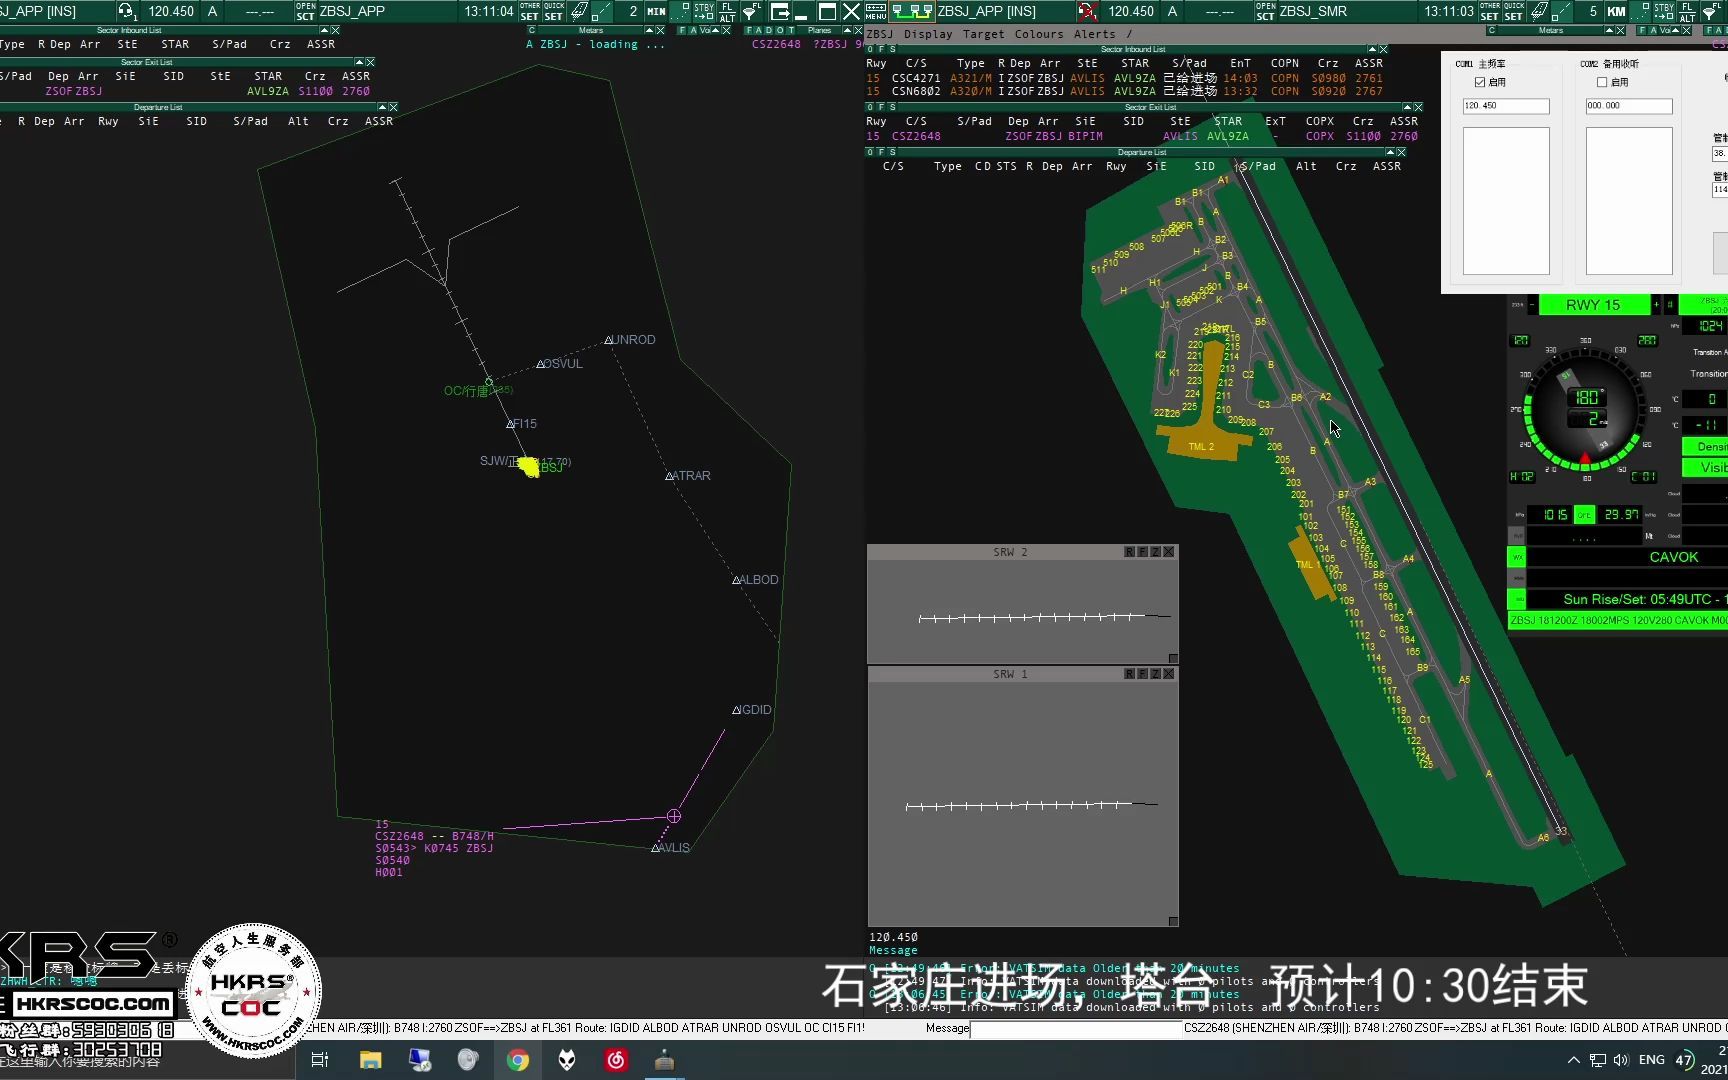Viewport: 1728px width, 1080px height.
Task: Open the Target menu
Action: [x=983, y=34]
